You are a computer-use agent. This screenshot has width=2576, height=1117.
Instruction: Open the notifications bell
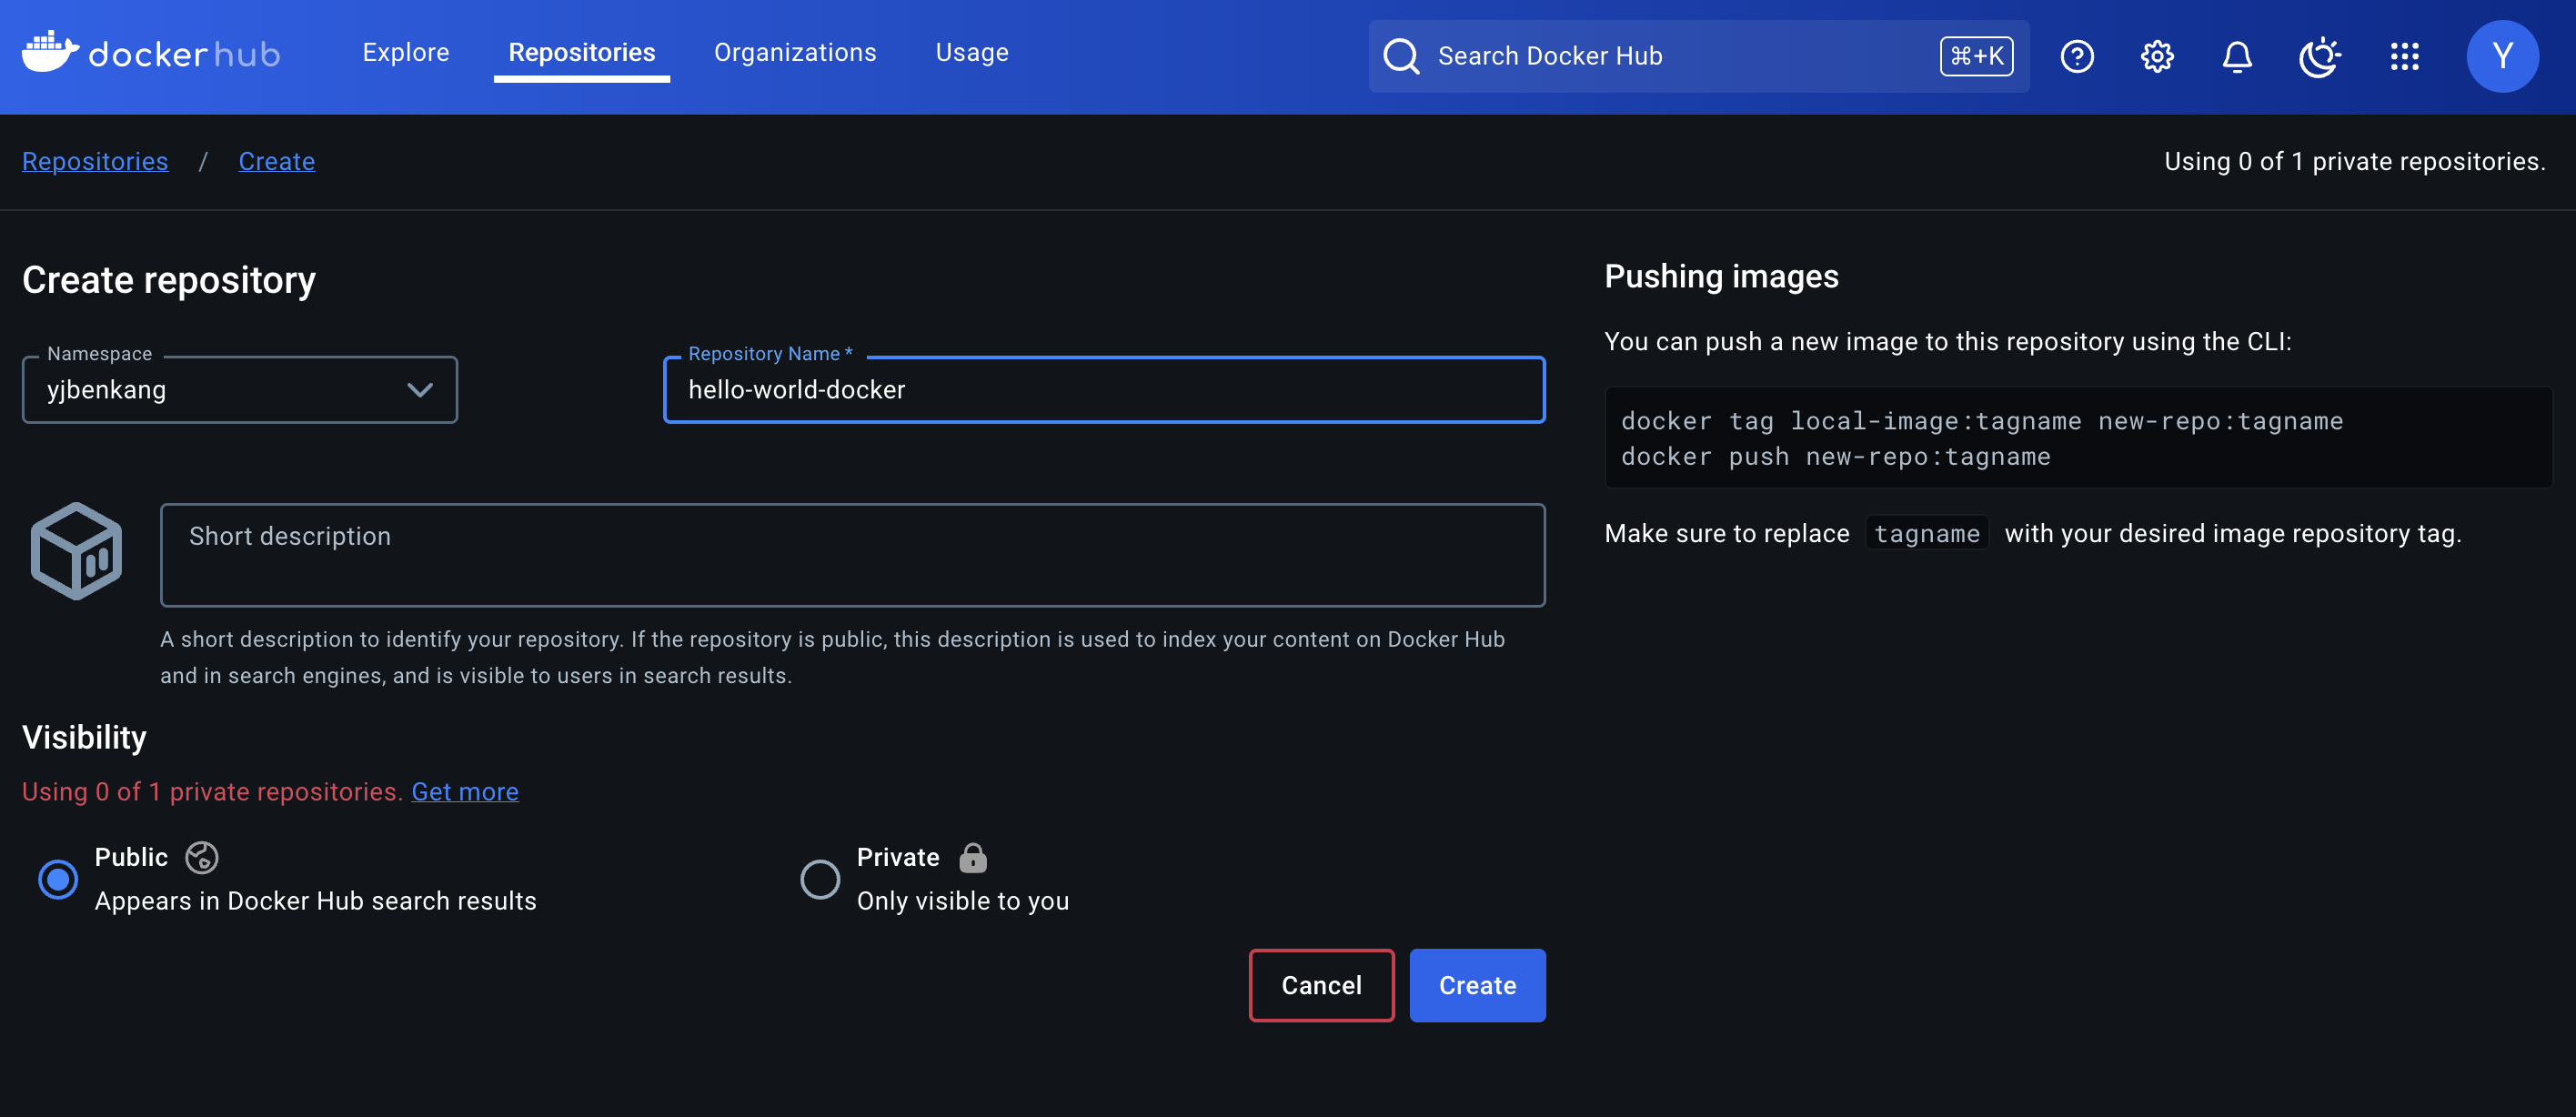tap(2236, 56)
